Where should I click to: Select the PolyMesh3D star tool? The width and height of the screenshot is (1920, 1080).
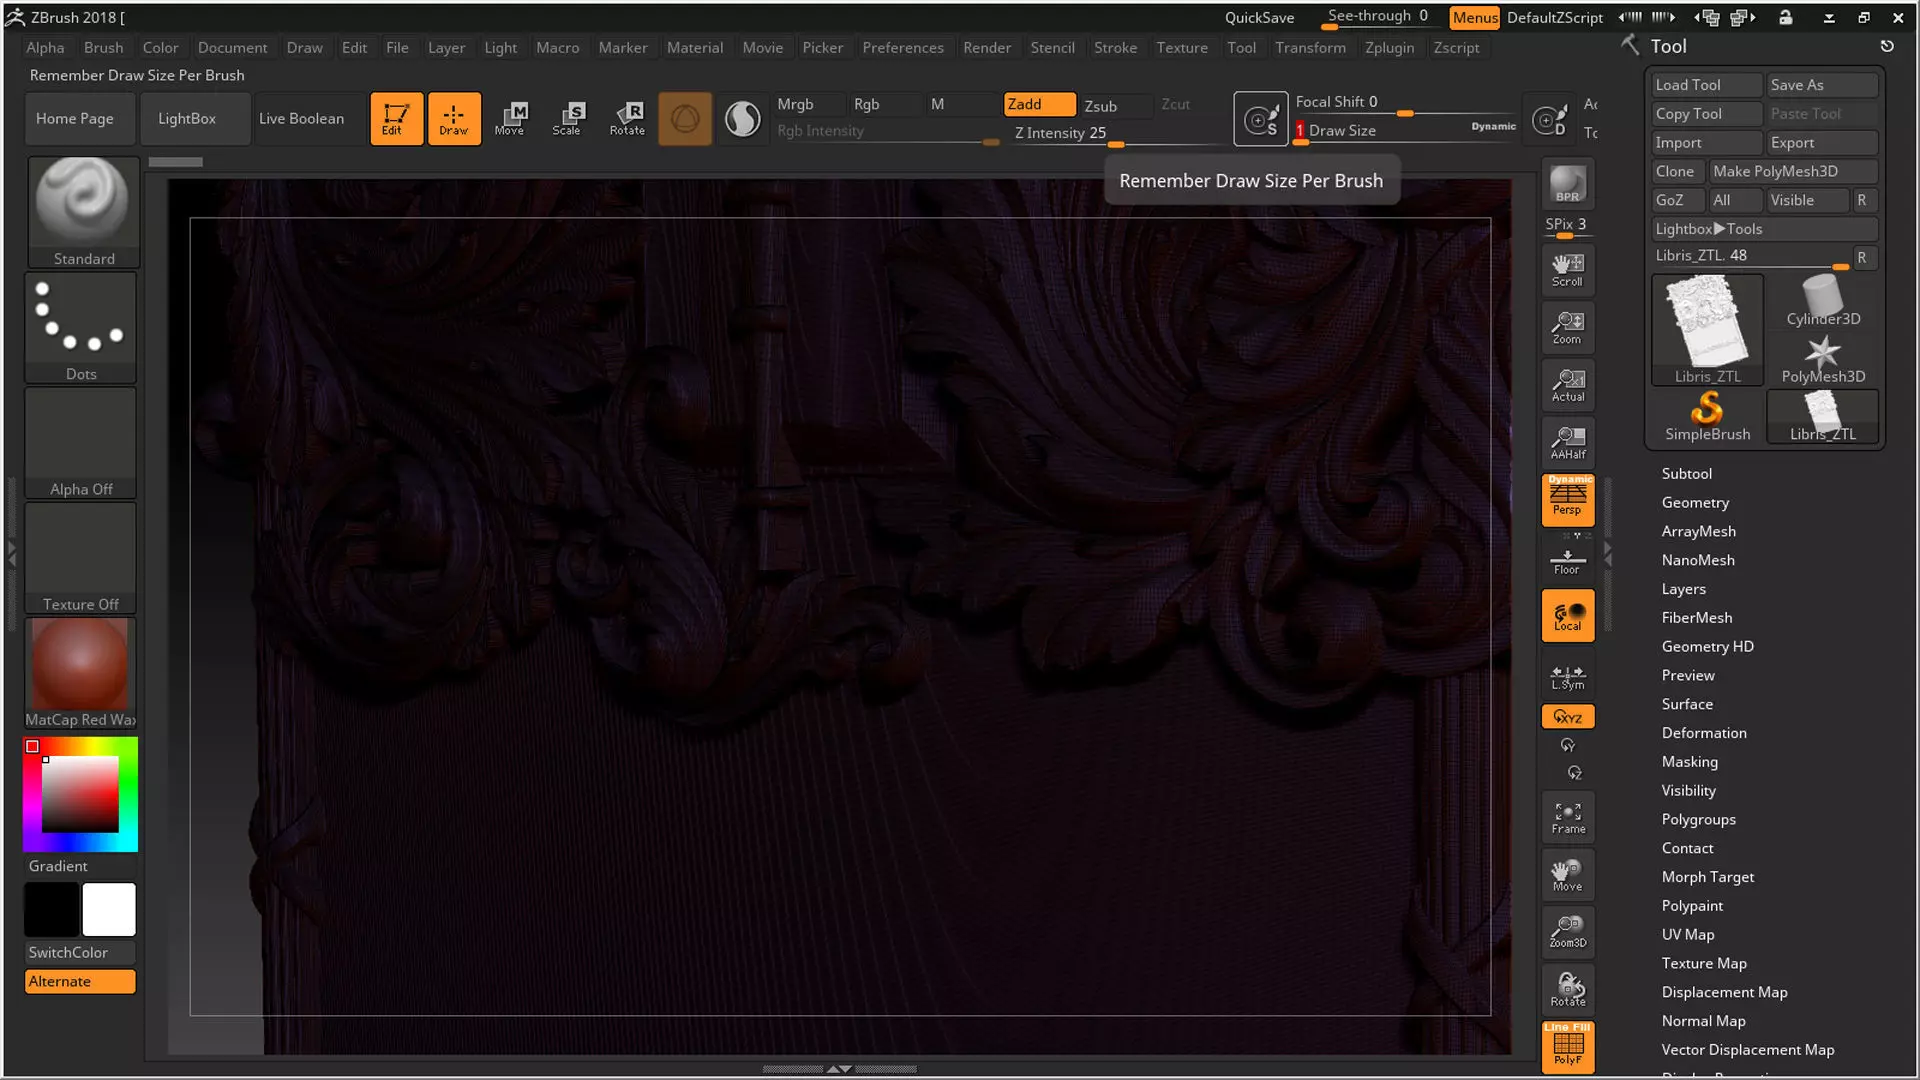coord(1822,359)
